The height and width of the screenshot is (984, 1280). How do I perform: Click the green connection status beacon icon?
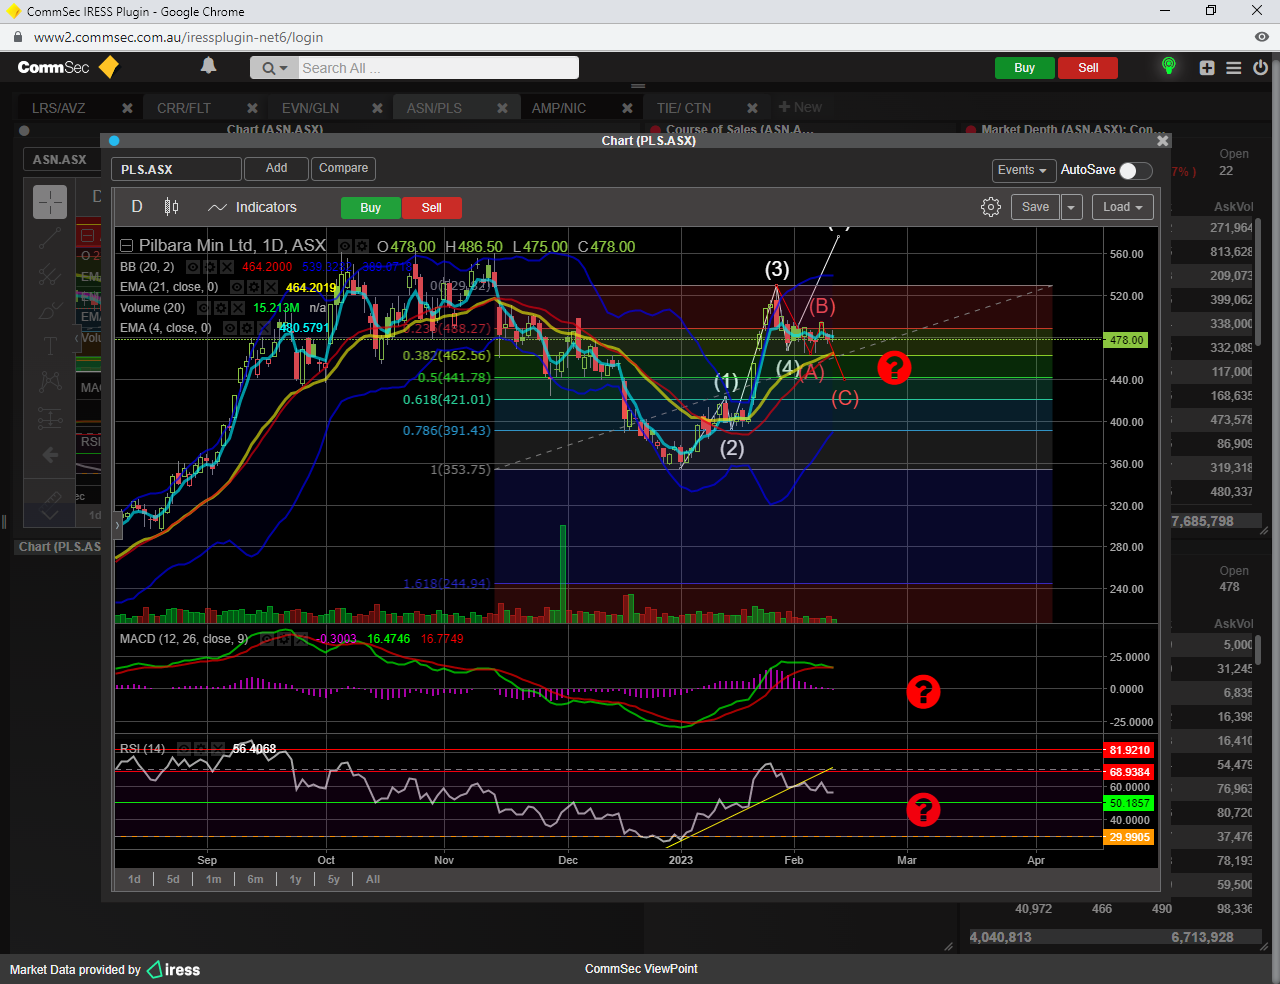coord(1168,66)
